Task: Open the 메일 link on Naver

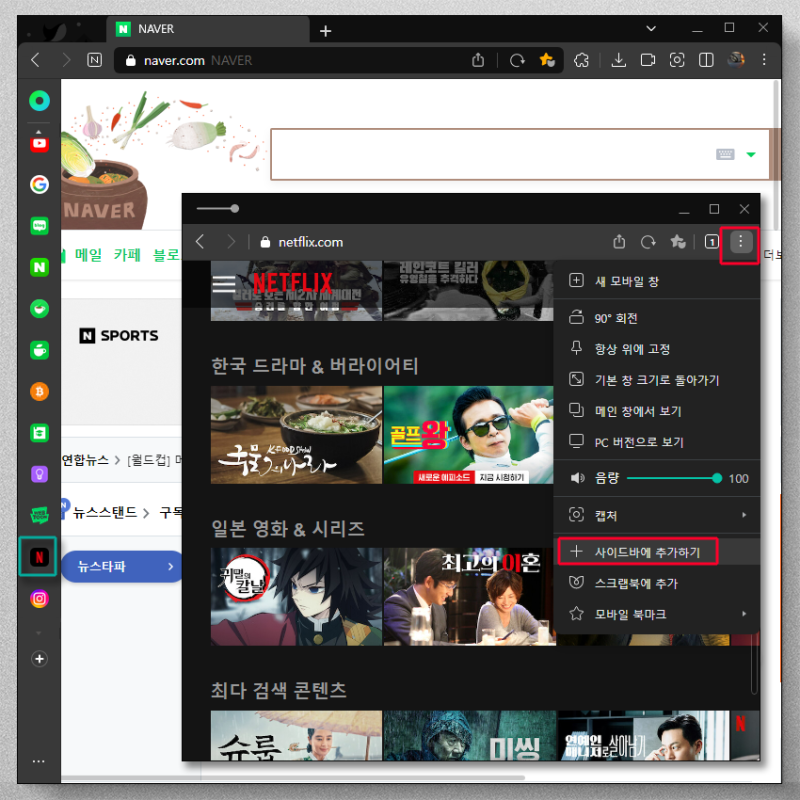Action: [88, 254]
